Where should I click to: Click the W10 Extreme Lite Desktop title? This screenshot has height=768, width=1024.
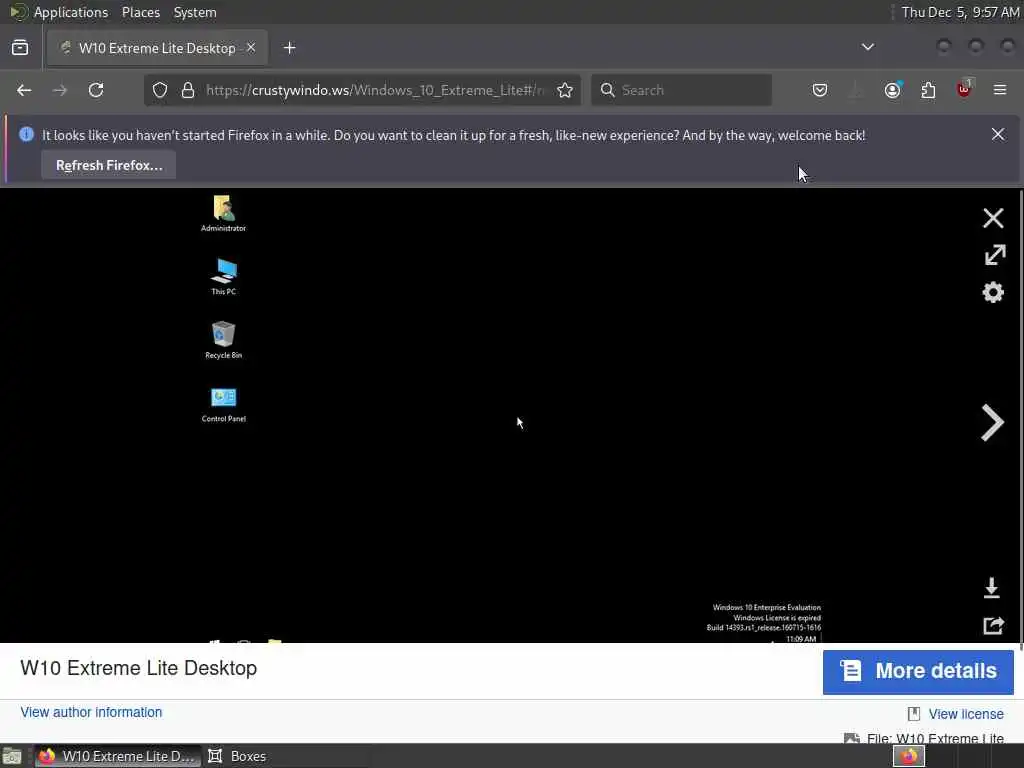pyautogui.click(x=138, y=668)
